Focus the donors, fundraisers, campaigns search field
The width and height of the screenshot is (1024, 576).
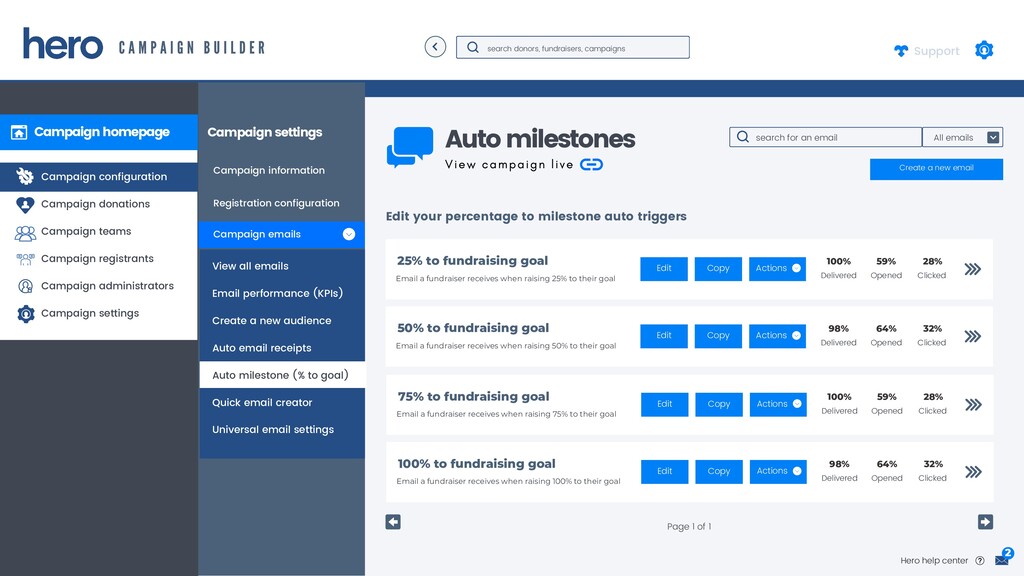coord(573,48)
